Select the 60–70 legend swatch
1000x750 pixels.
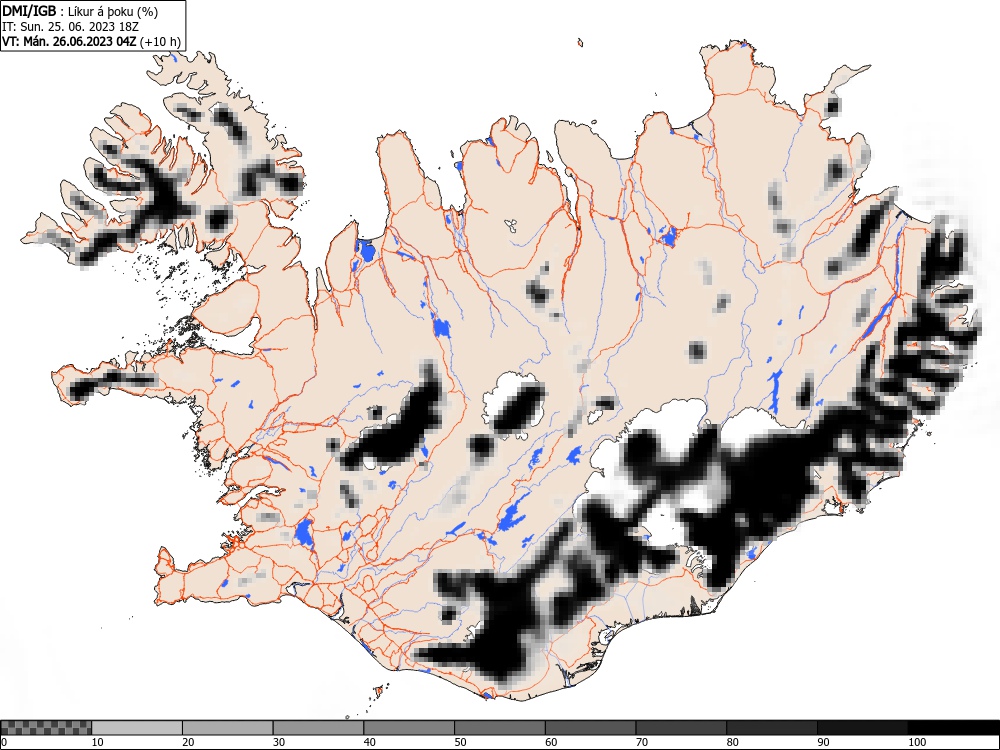click(591, 728)
